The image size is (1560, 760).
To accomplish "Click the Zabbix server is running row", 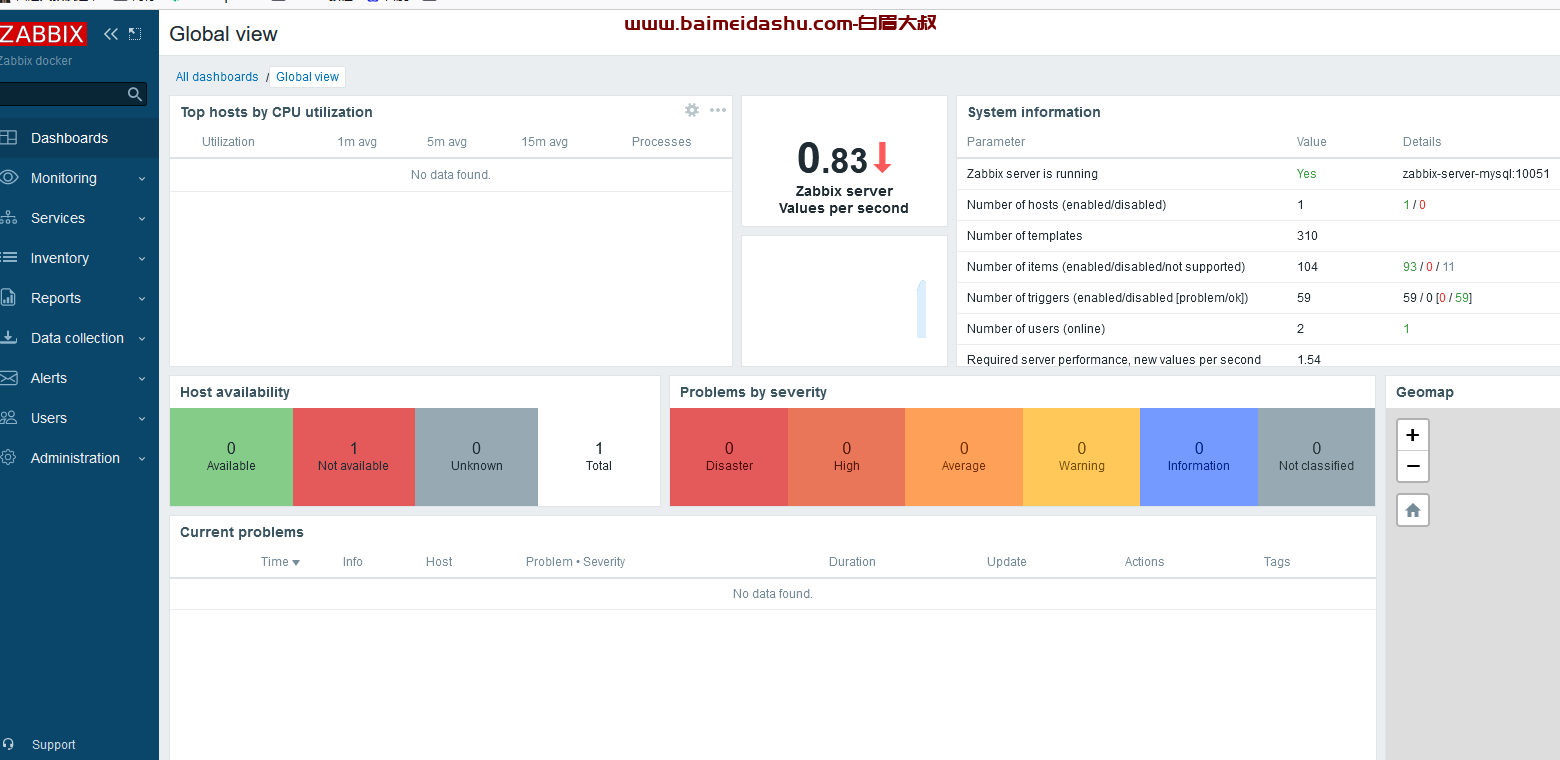I will (1258, 174).
